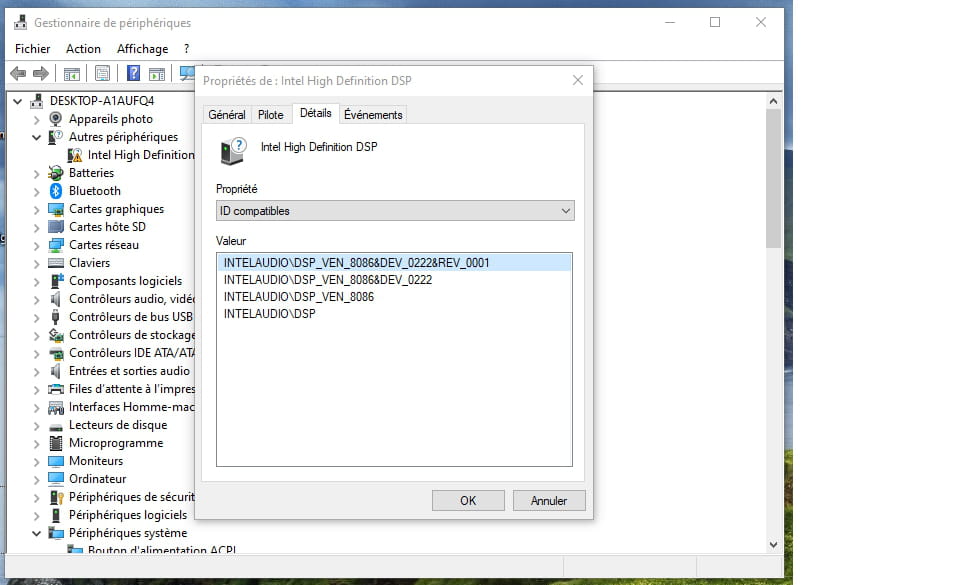Click the Appareils photo webcam icon
This screenshot has height=585, width=960.
click(57, 119)
